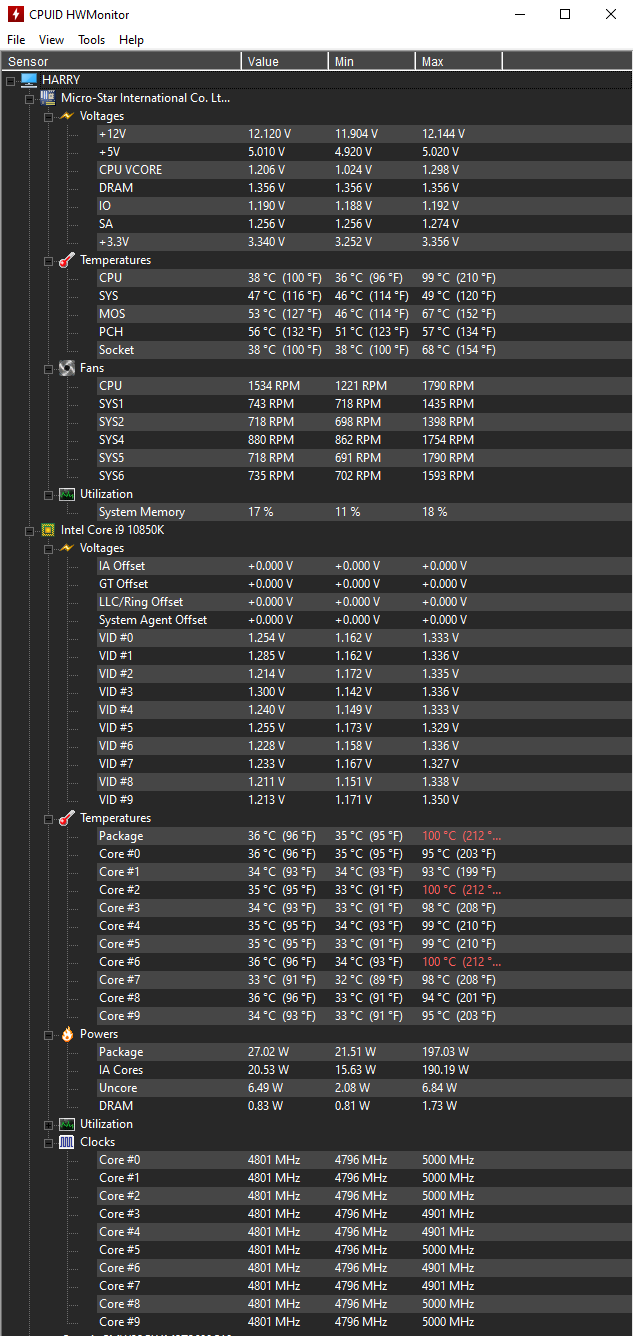Select the SYS4 fan row
Screen dimensions: 633x1336
coord(364,440)
